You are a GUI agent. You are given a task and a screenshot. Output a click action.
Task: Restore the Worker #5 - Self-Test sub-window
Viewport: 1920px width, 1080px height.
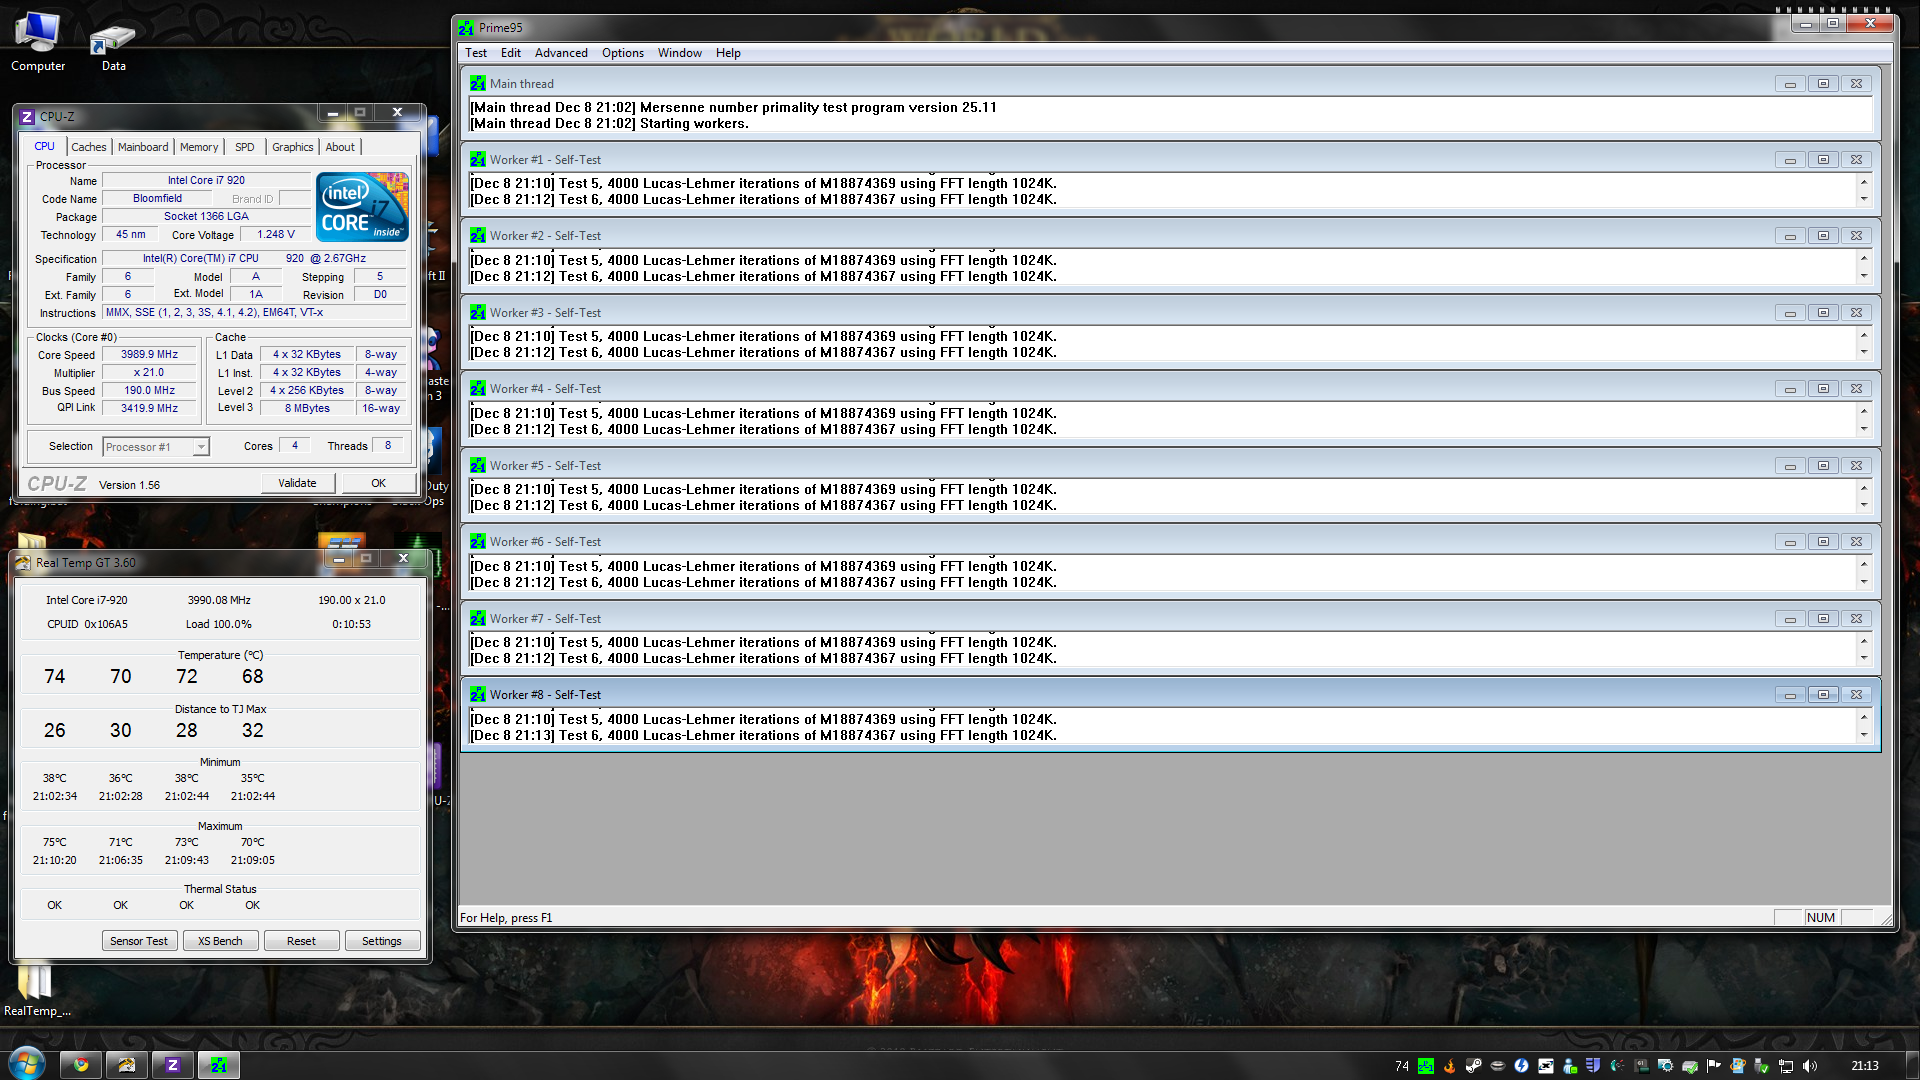(1823, 466)
